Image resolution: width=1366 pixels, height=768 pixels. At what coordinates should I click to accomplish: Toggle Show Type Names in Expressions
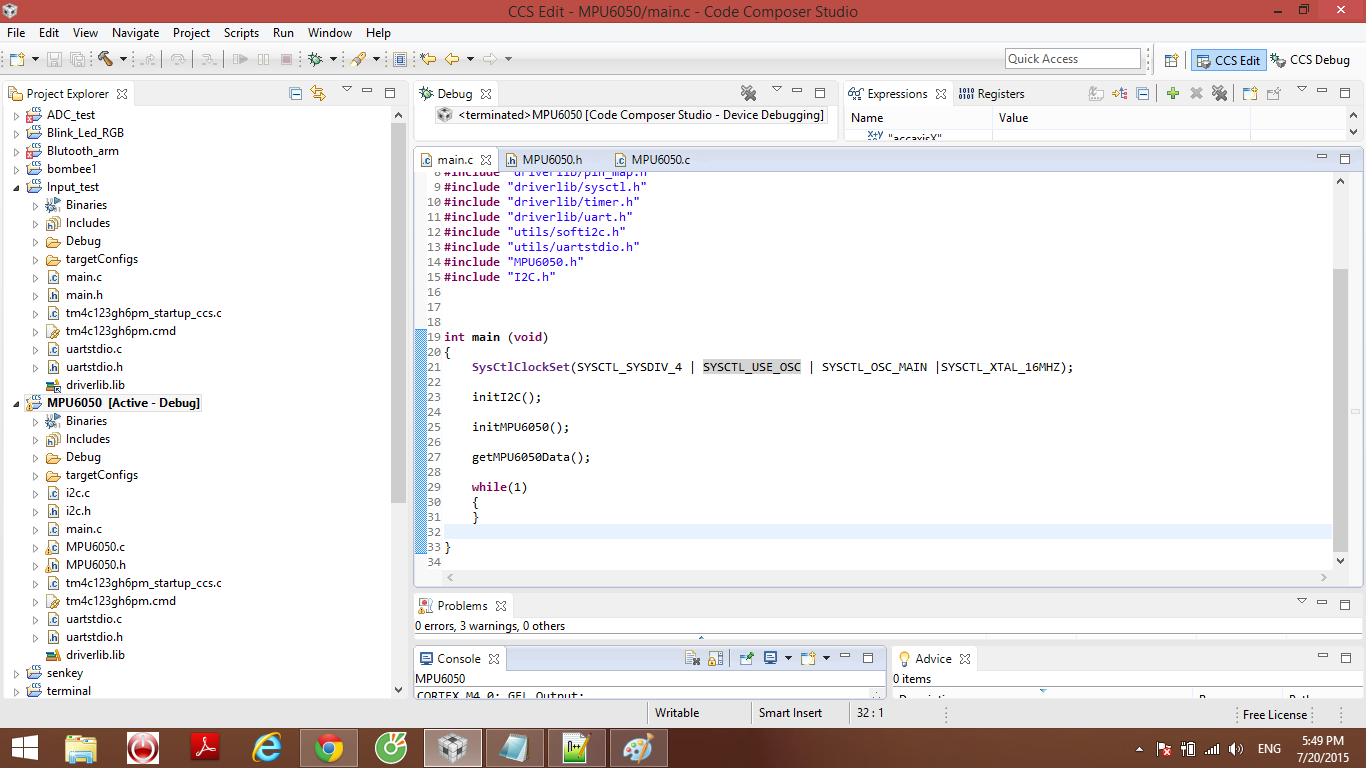(x=1097, y=93)
